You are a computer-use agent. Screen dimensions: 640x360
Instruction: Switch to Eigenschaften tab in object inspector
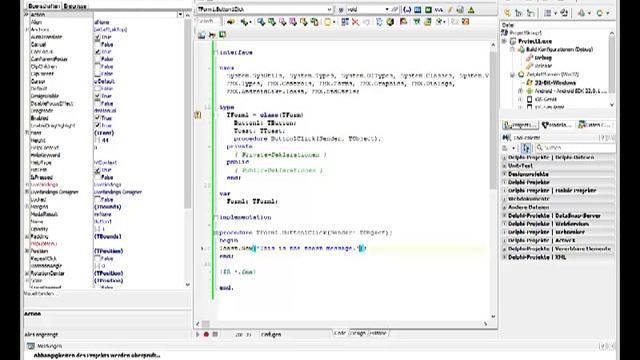pos(44,6)
